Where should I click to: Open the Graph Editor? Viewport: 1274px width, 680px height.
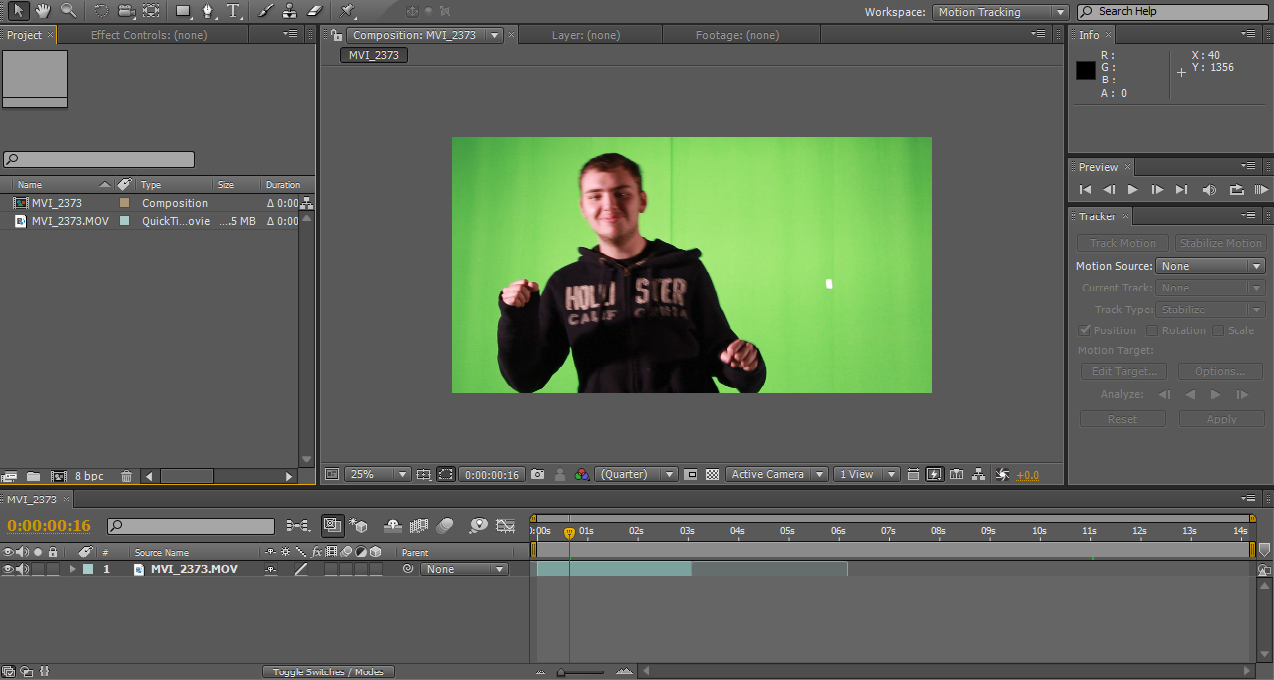(504, 527)
